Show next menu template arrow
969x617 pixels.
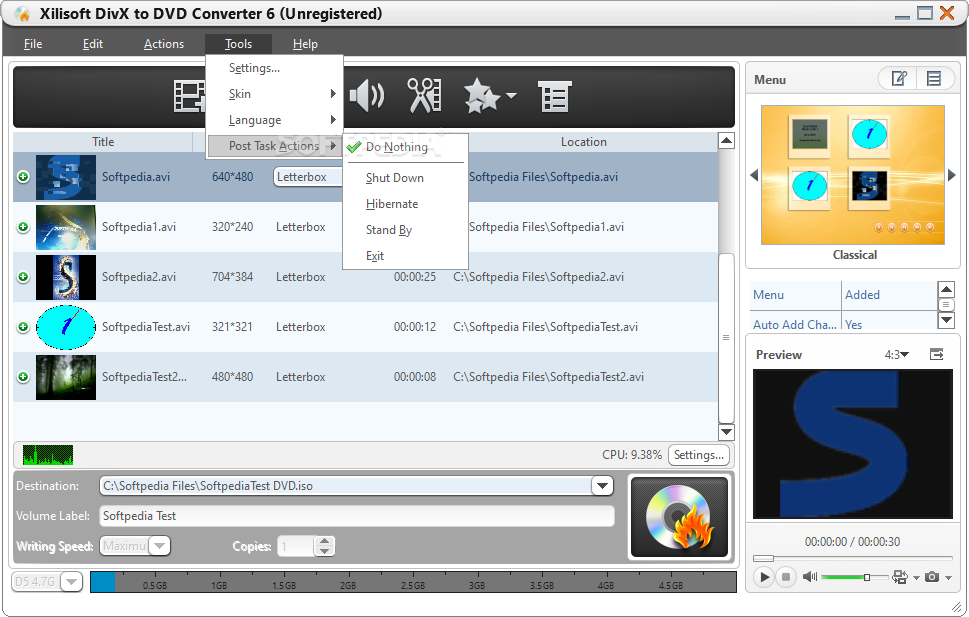[x=952, y=175]
